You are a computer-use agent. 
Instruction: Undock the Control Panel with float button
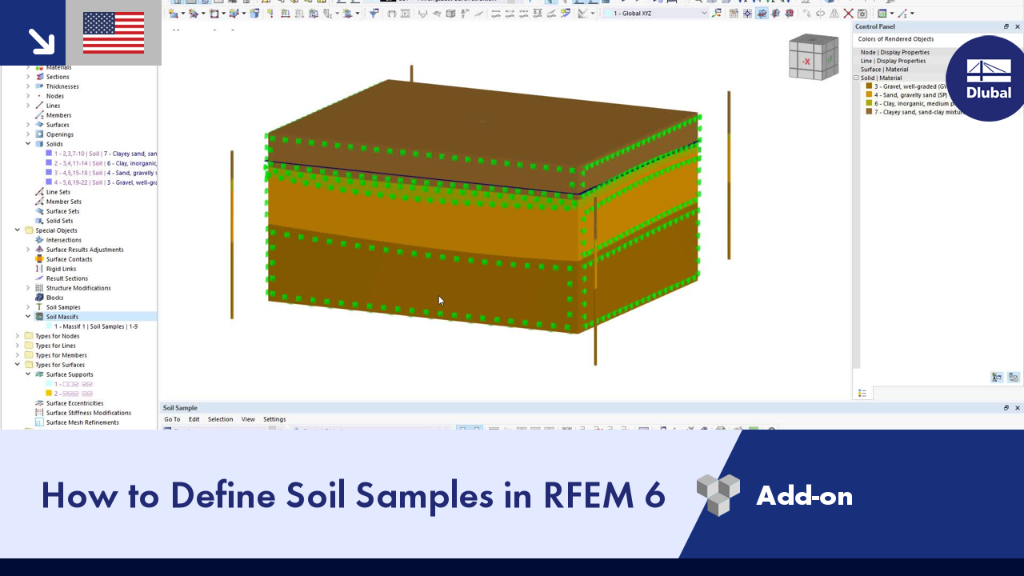coord(1006,27)
